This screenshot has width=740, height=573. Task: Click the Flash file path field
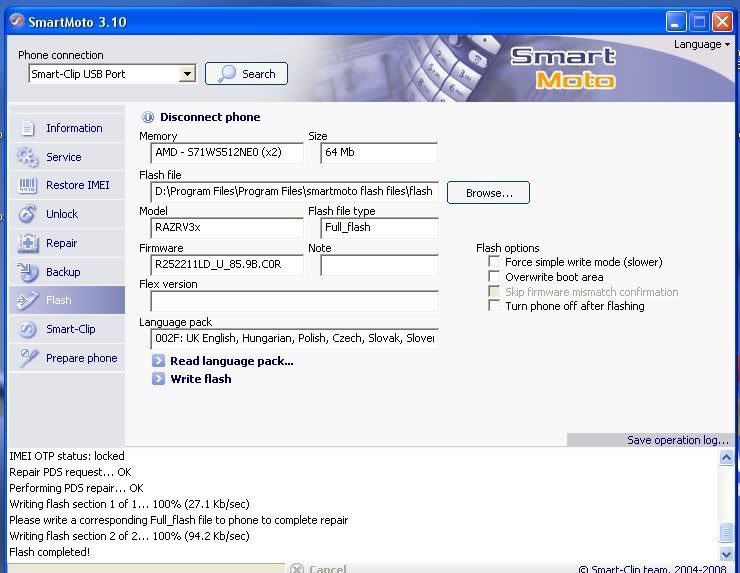294,192
